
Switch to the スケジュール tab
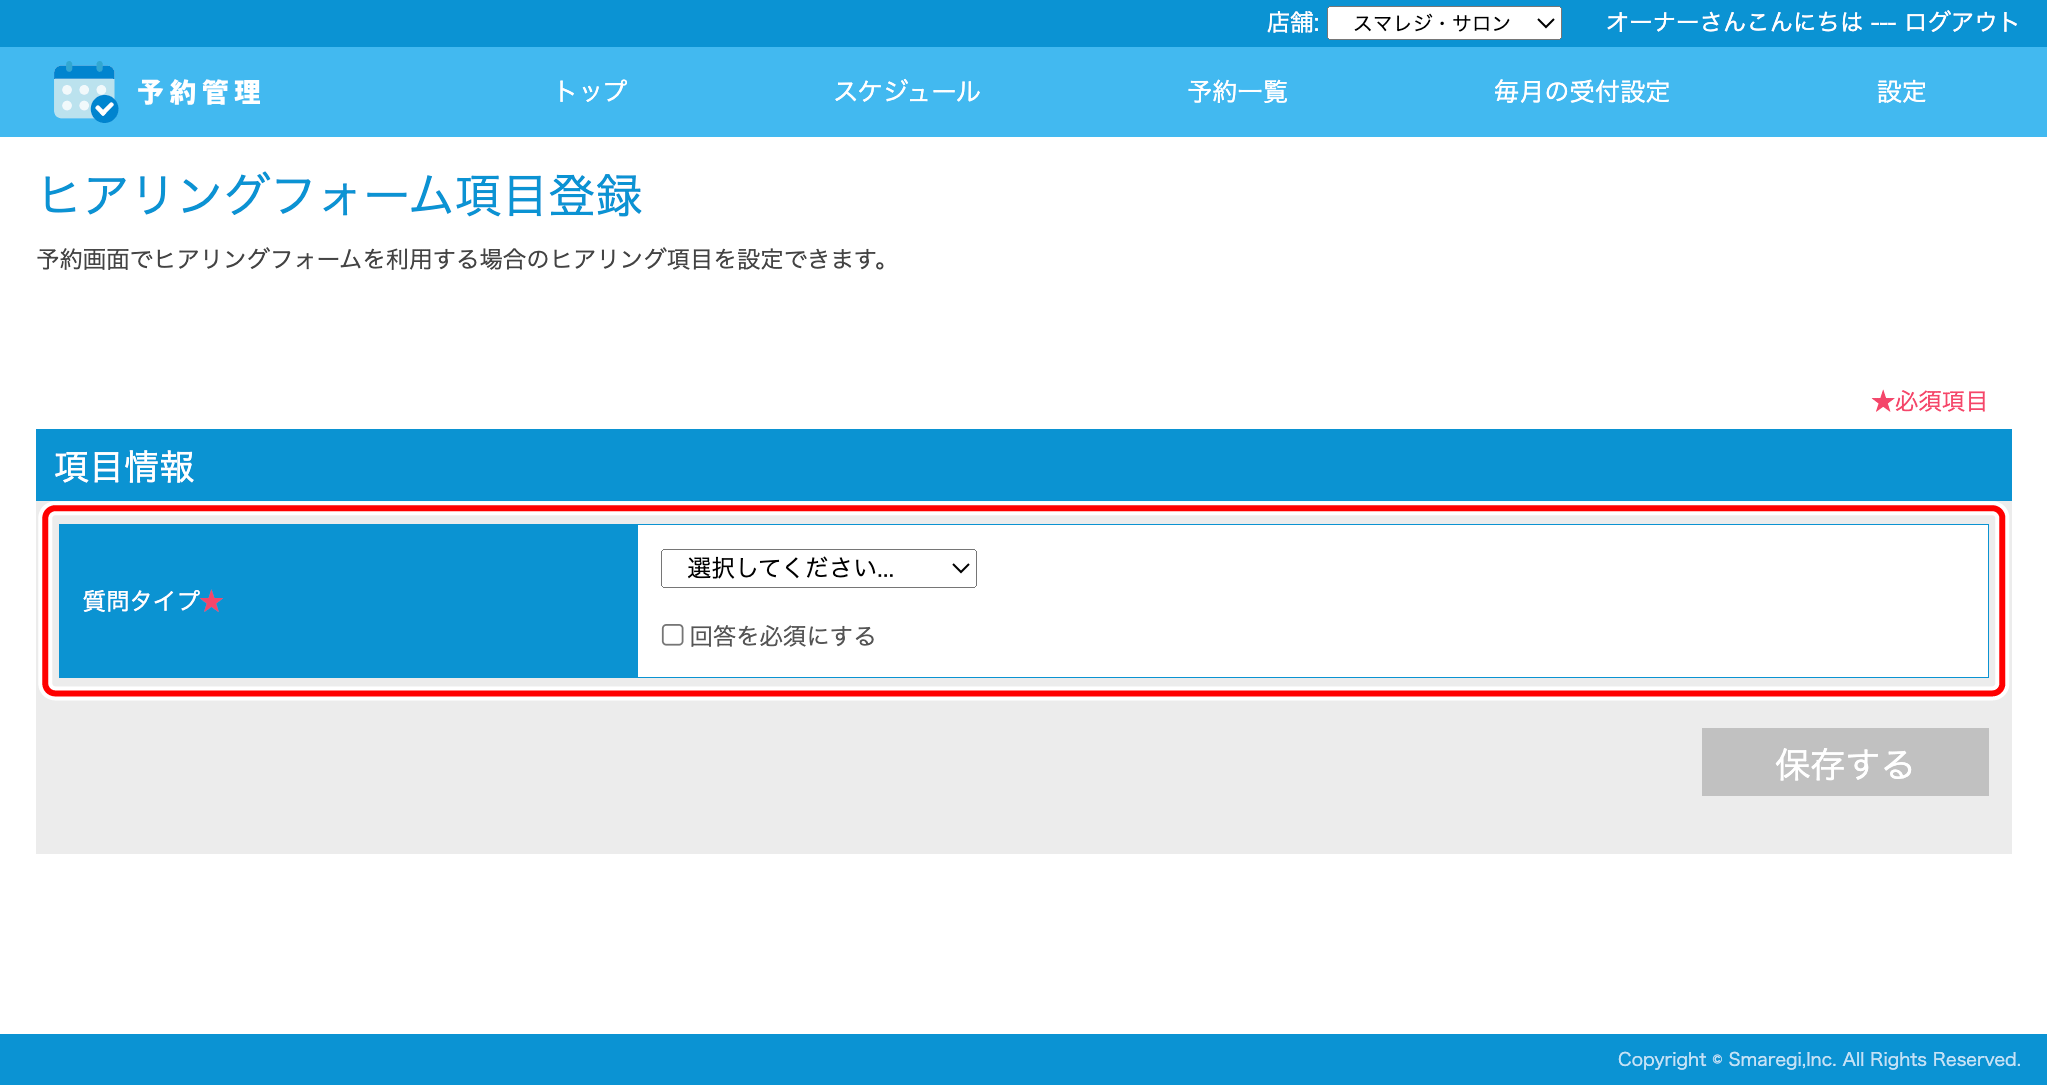click(x=906, y=91)
